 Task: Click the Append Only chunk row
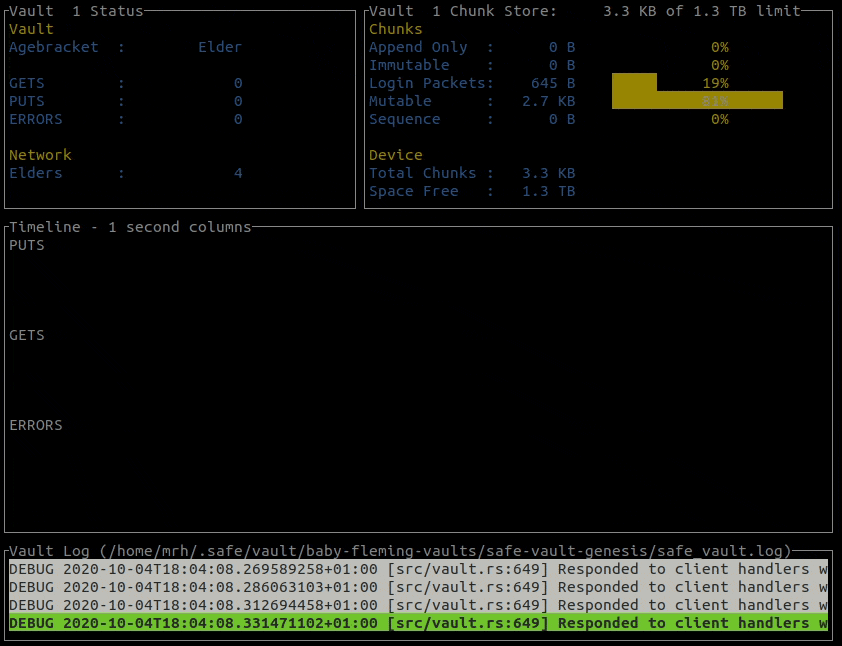click(549, 47)
